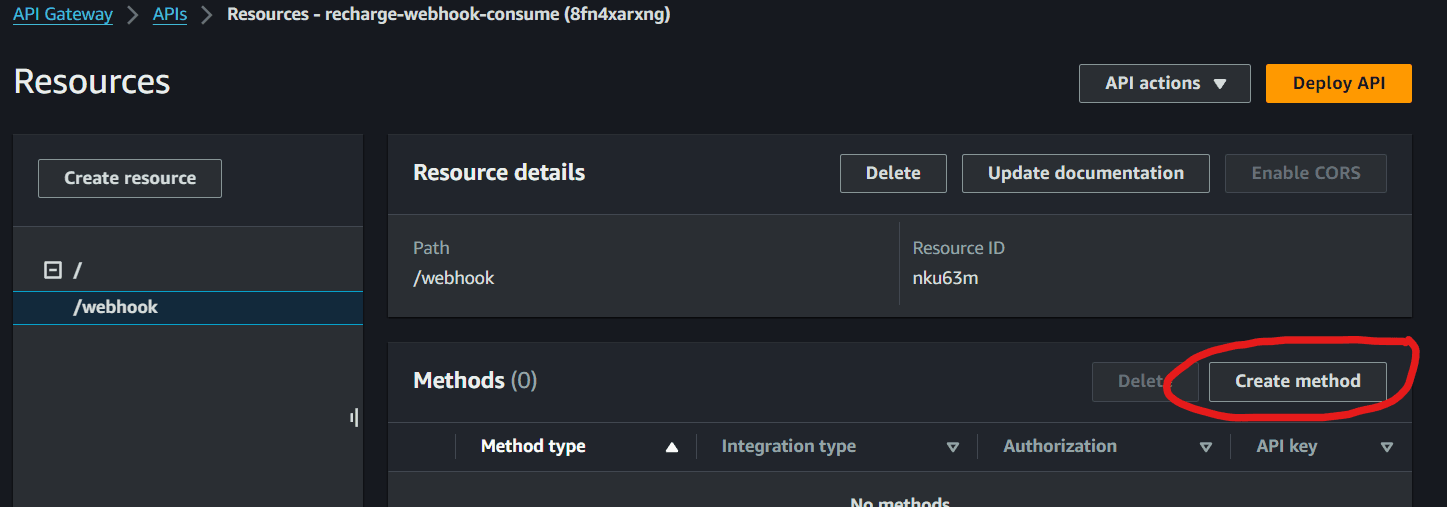Sort by API key column arrow
The height and width of the screenshot is (507, 1447).
[x=1387, y=447]
